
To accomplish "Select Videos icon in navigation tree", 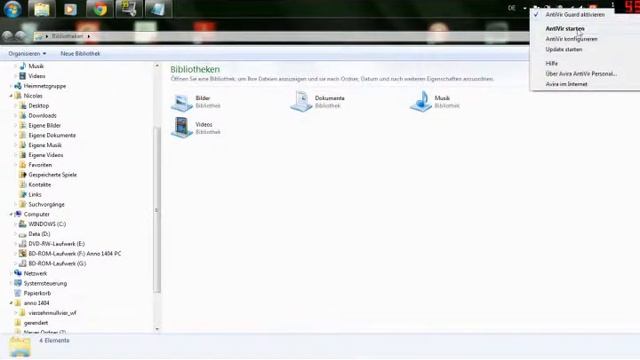I will click(x=23, y=76).
